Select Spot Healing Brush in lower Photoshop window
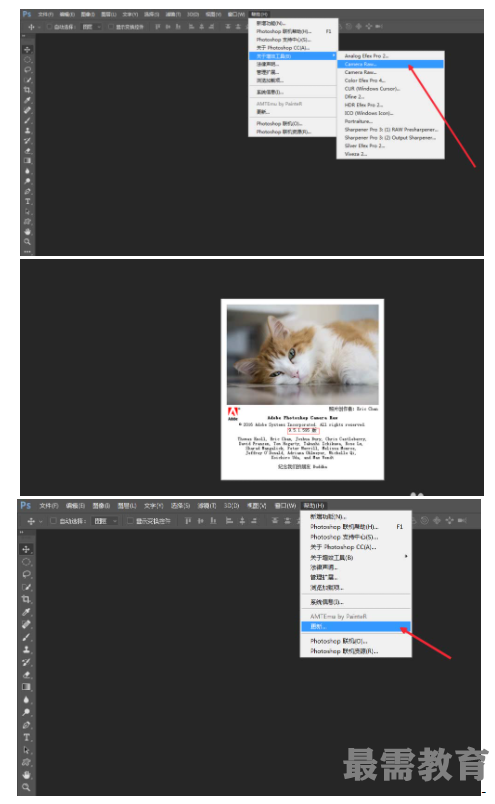 click(x=26, y=625)
